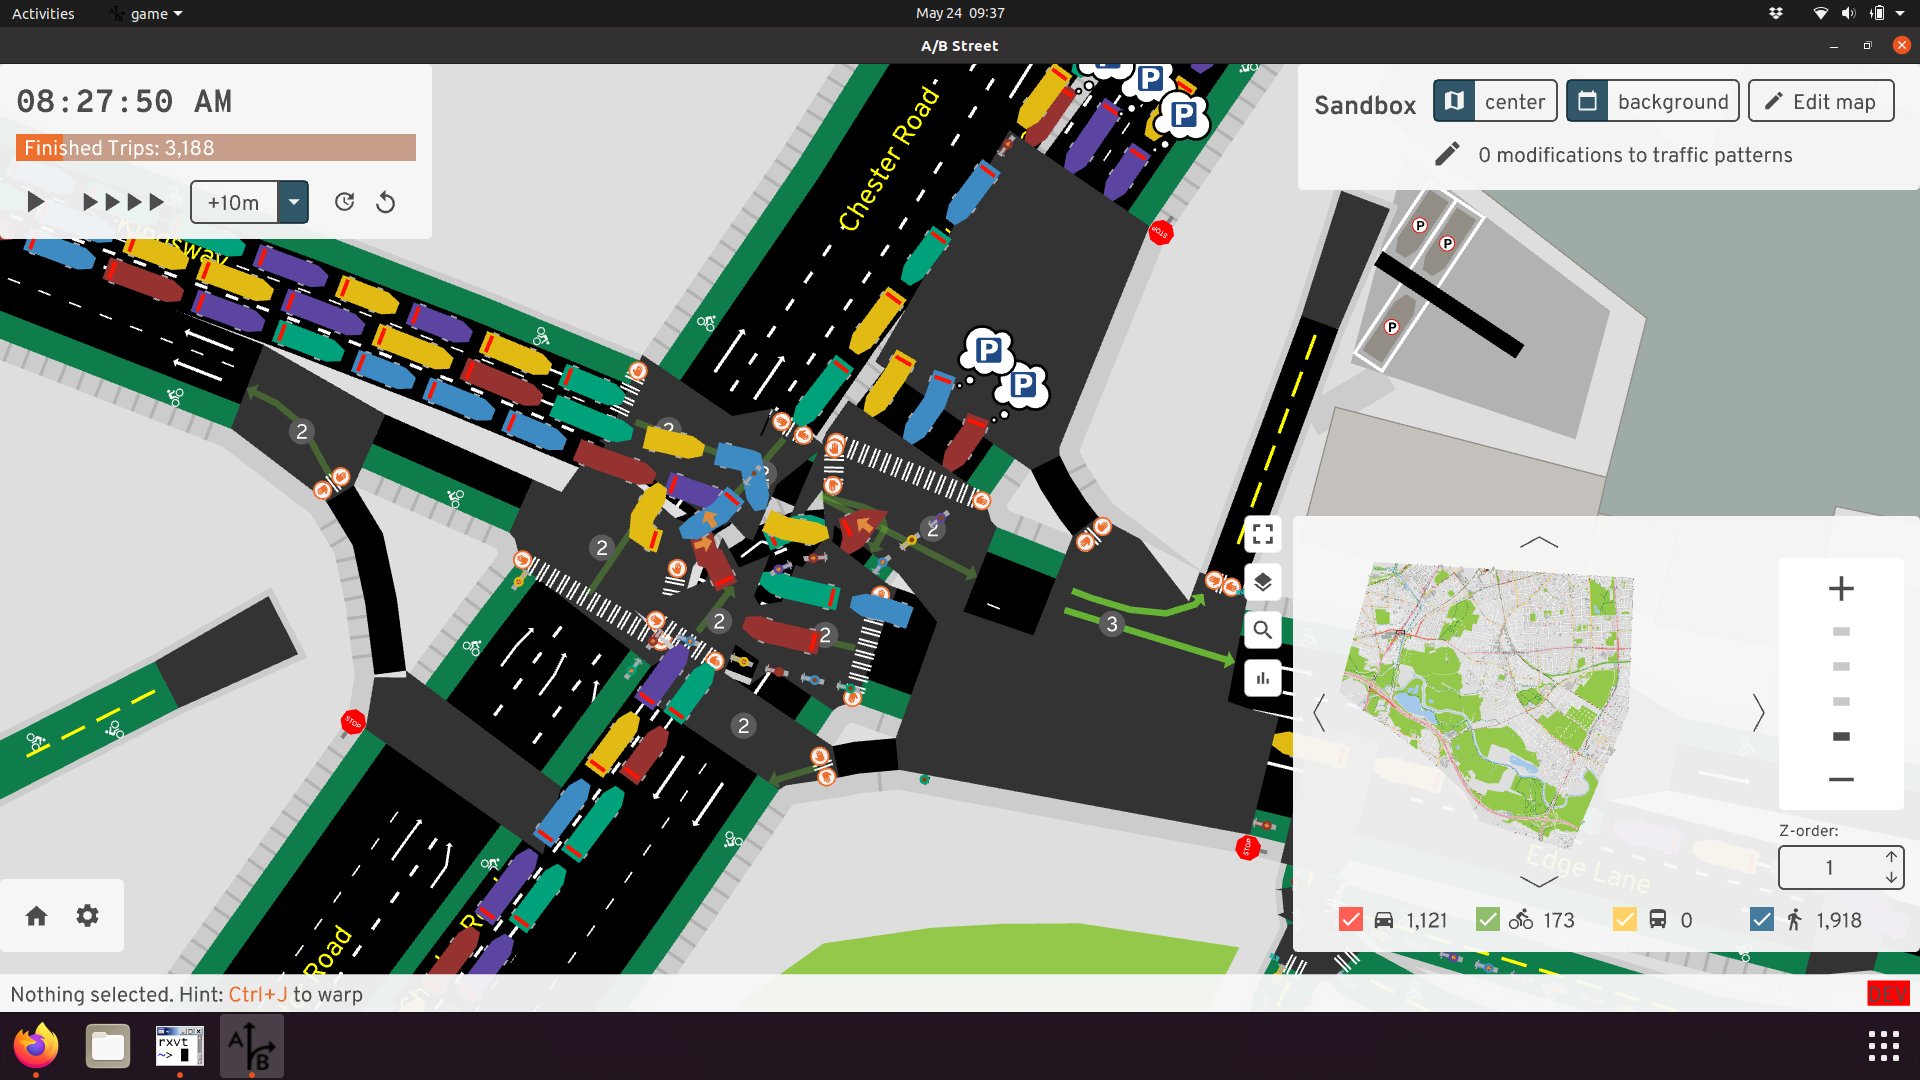Zoom in with the plus button
Viewport: 1920px width, 1080px height.
(1841, 588)
